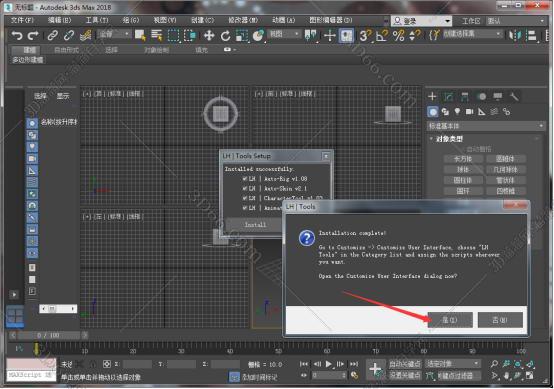554x389 pixels.
Task: Open the 动画(A) menu
Action: point(283,20)
